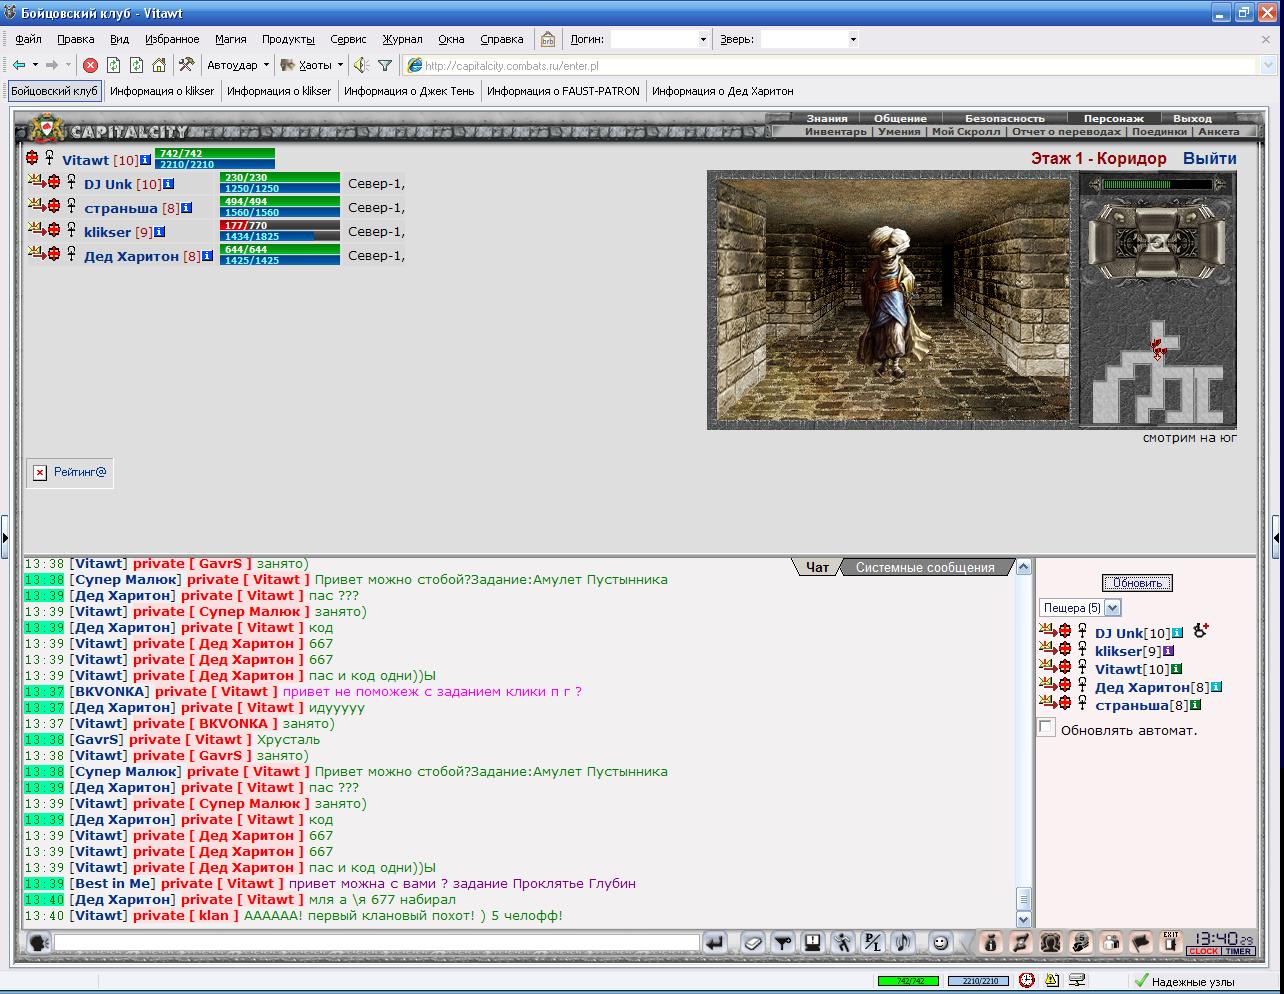
Task: Click the EXIT door icon
Action: (x=1171, y=942)
